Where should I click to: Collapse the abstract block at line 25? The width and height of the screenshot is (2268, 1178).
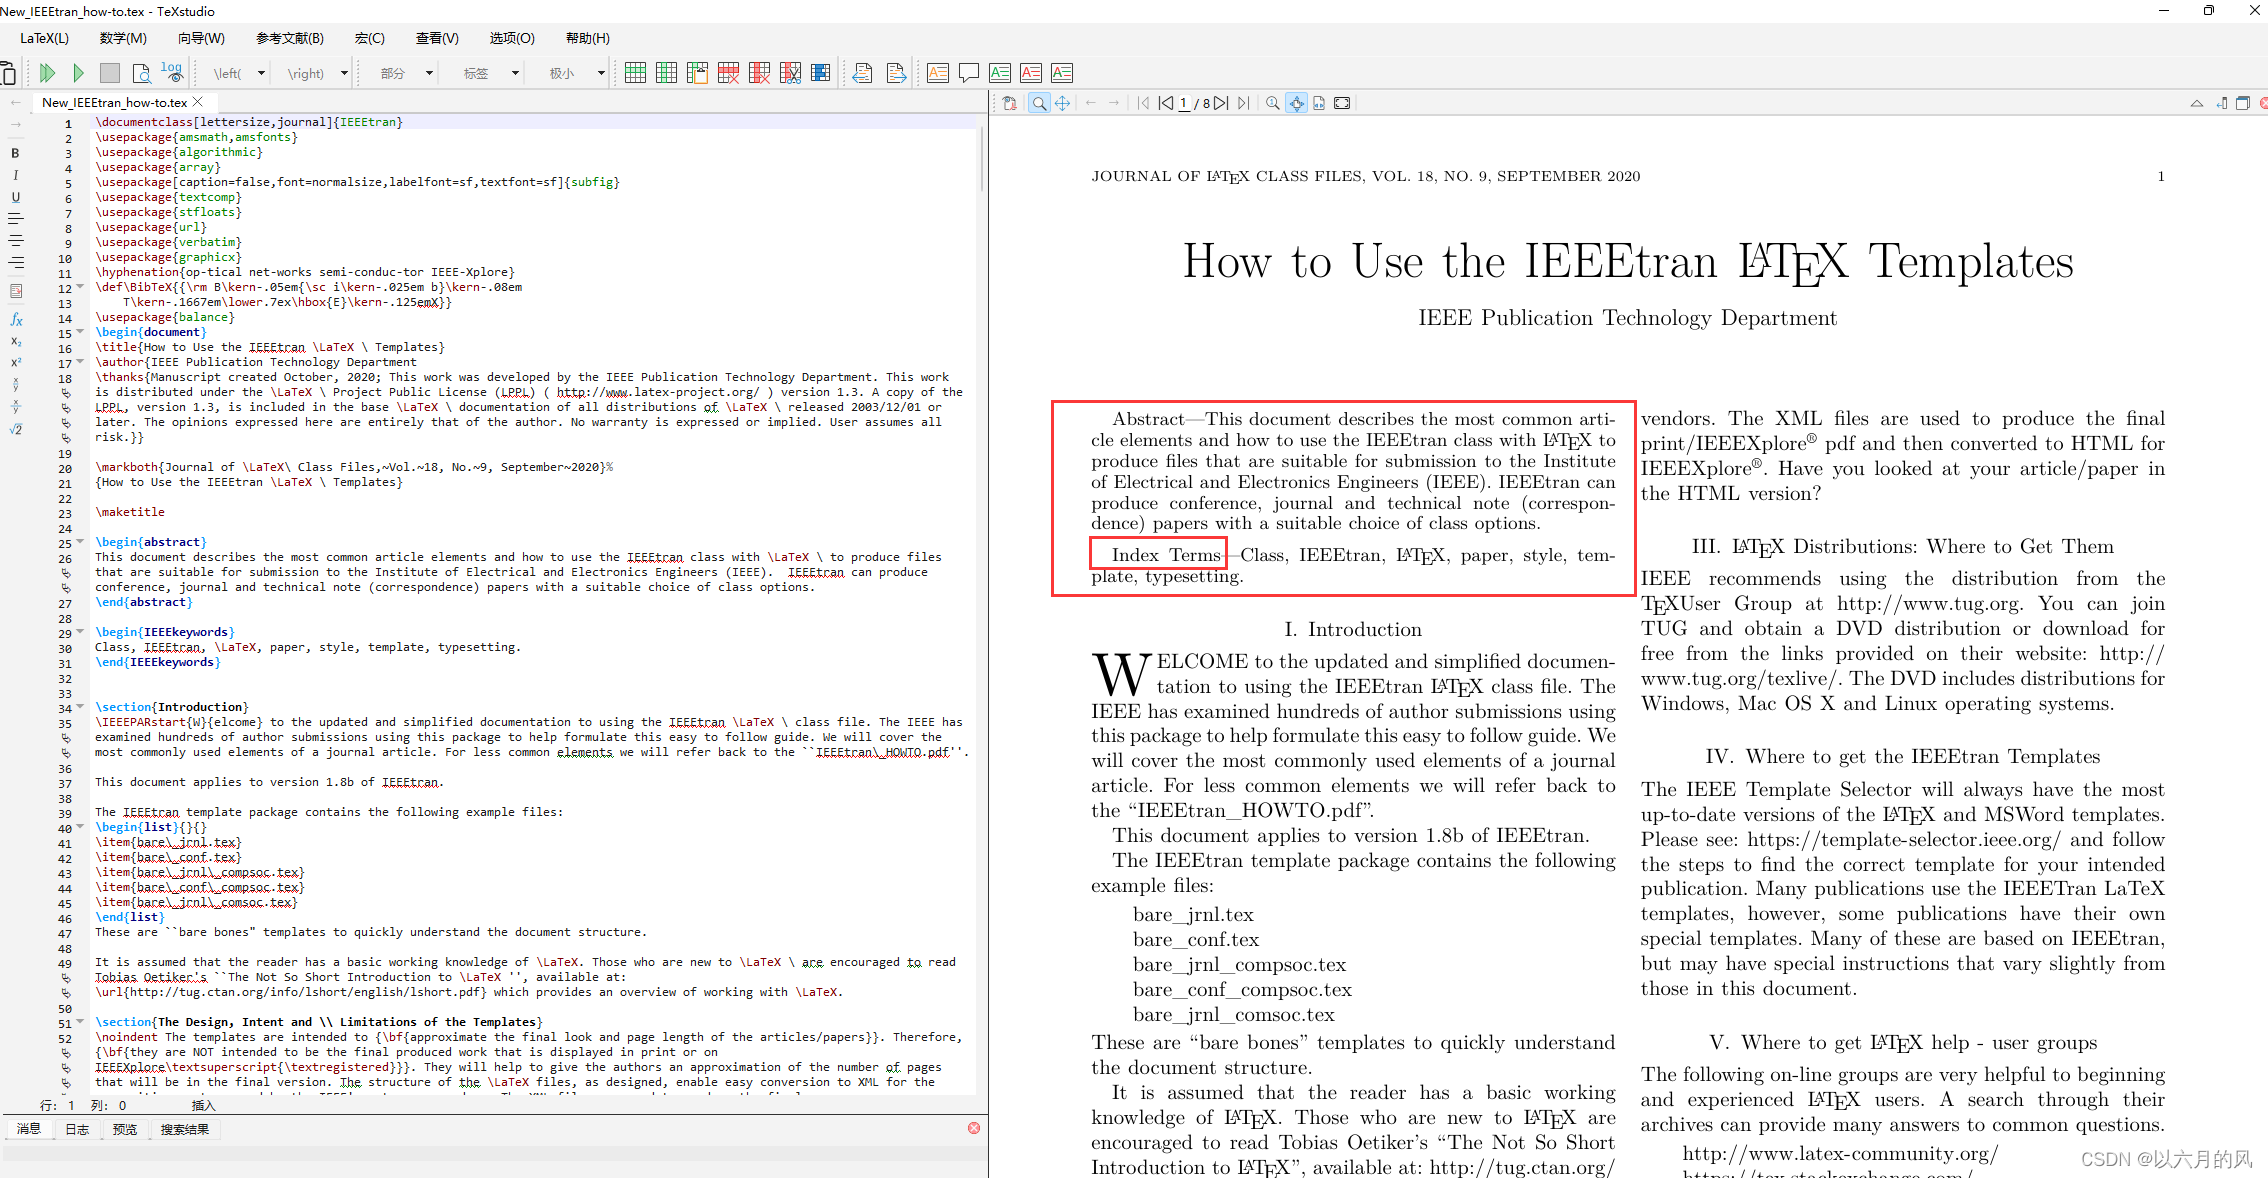click(x=80, y=542)
